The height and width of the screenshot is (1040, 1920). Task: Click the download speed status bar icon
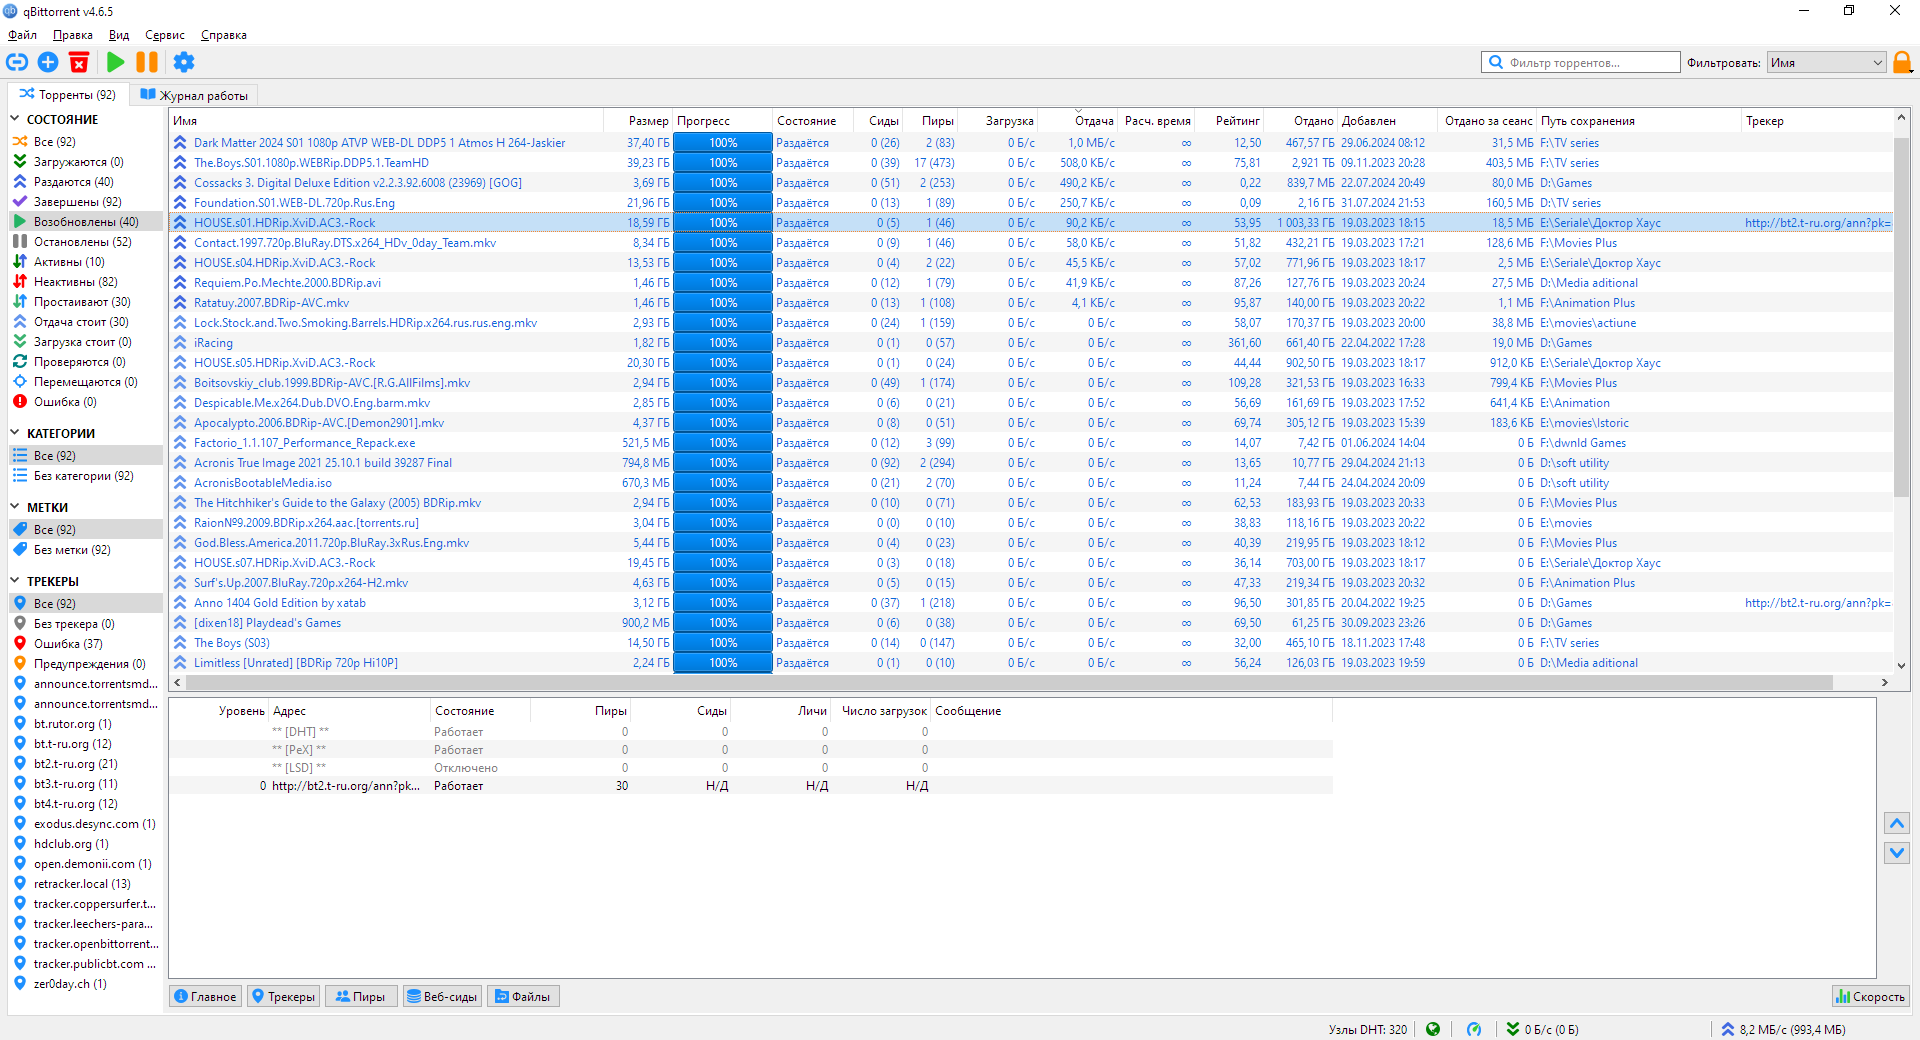[1513, 1029]
